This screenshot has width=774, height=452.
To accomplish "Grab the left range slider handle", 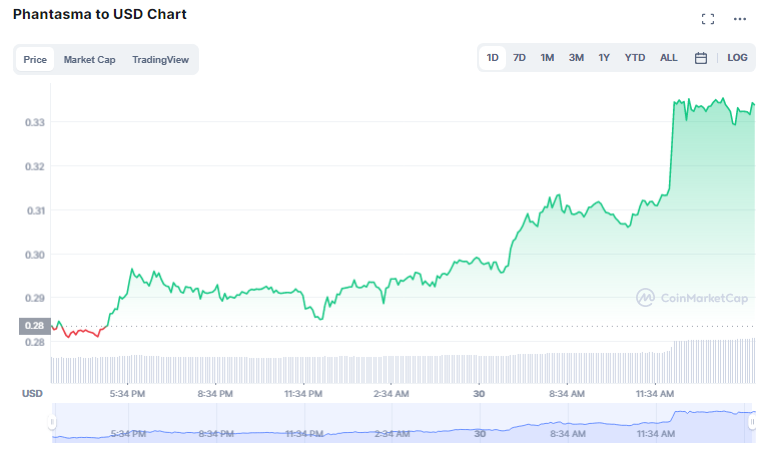I will (x=52, y=422).
